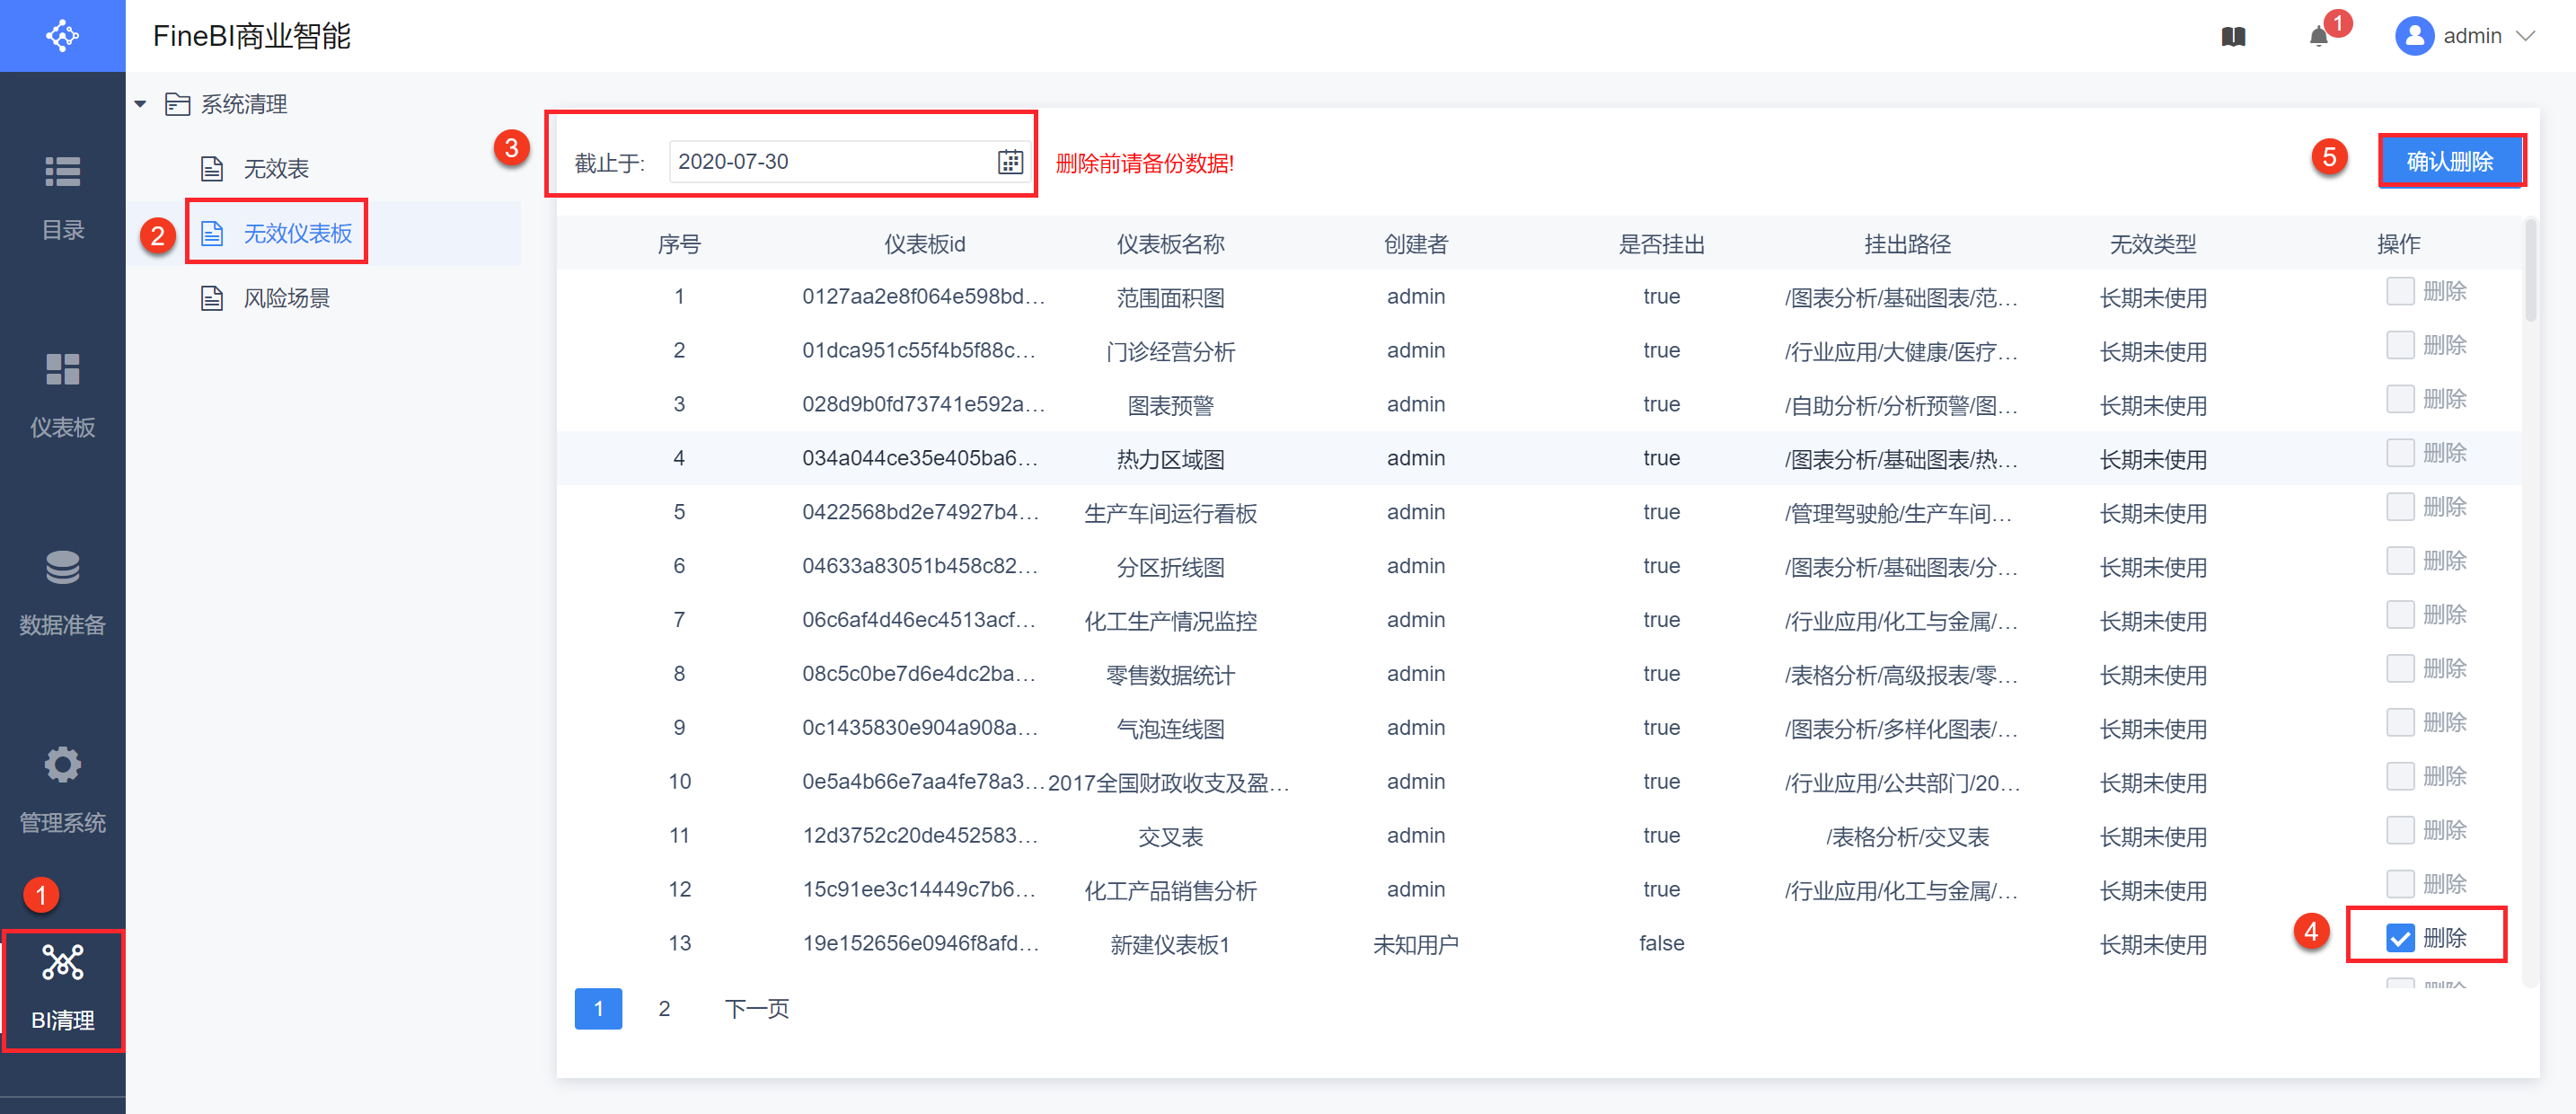Select 无效表 in the tree

[x=276, y=169]
